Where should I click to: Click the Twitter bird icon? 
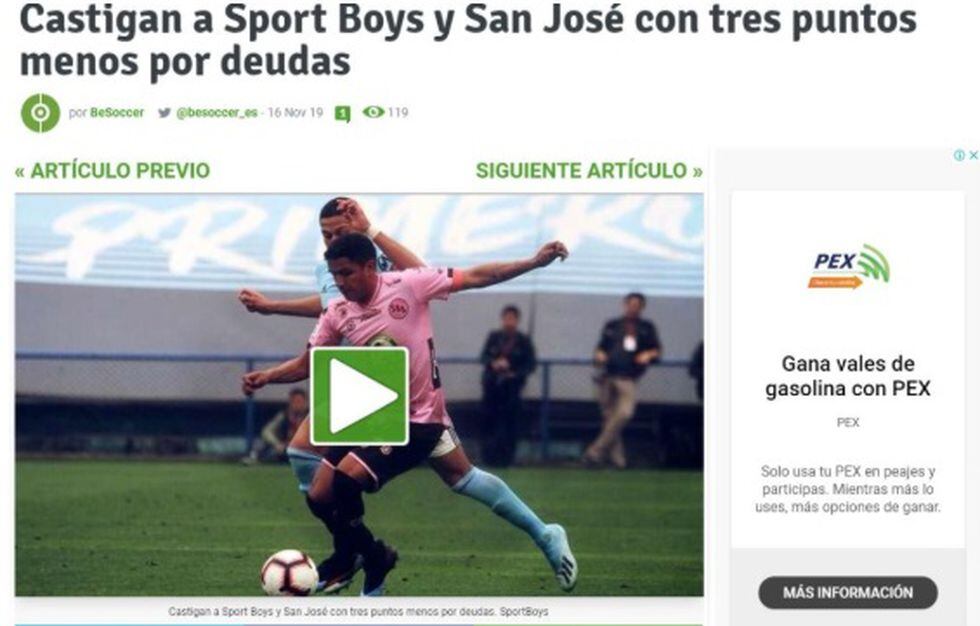point(164,112)
